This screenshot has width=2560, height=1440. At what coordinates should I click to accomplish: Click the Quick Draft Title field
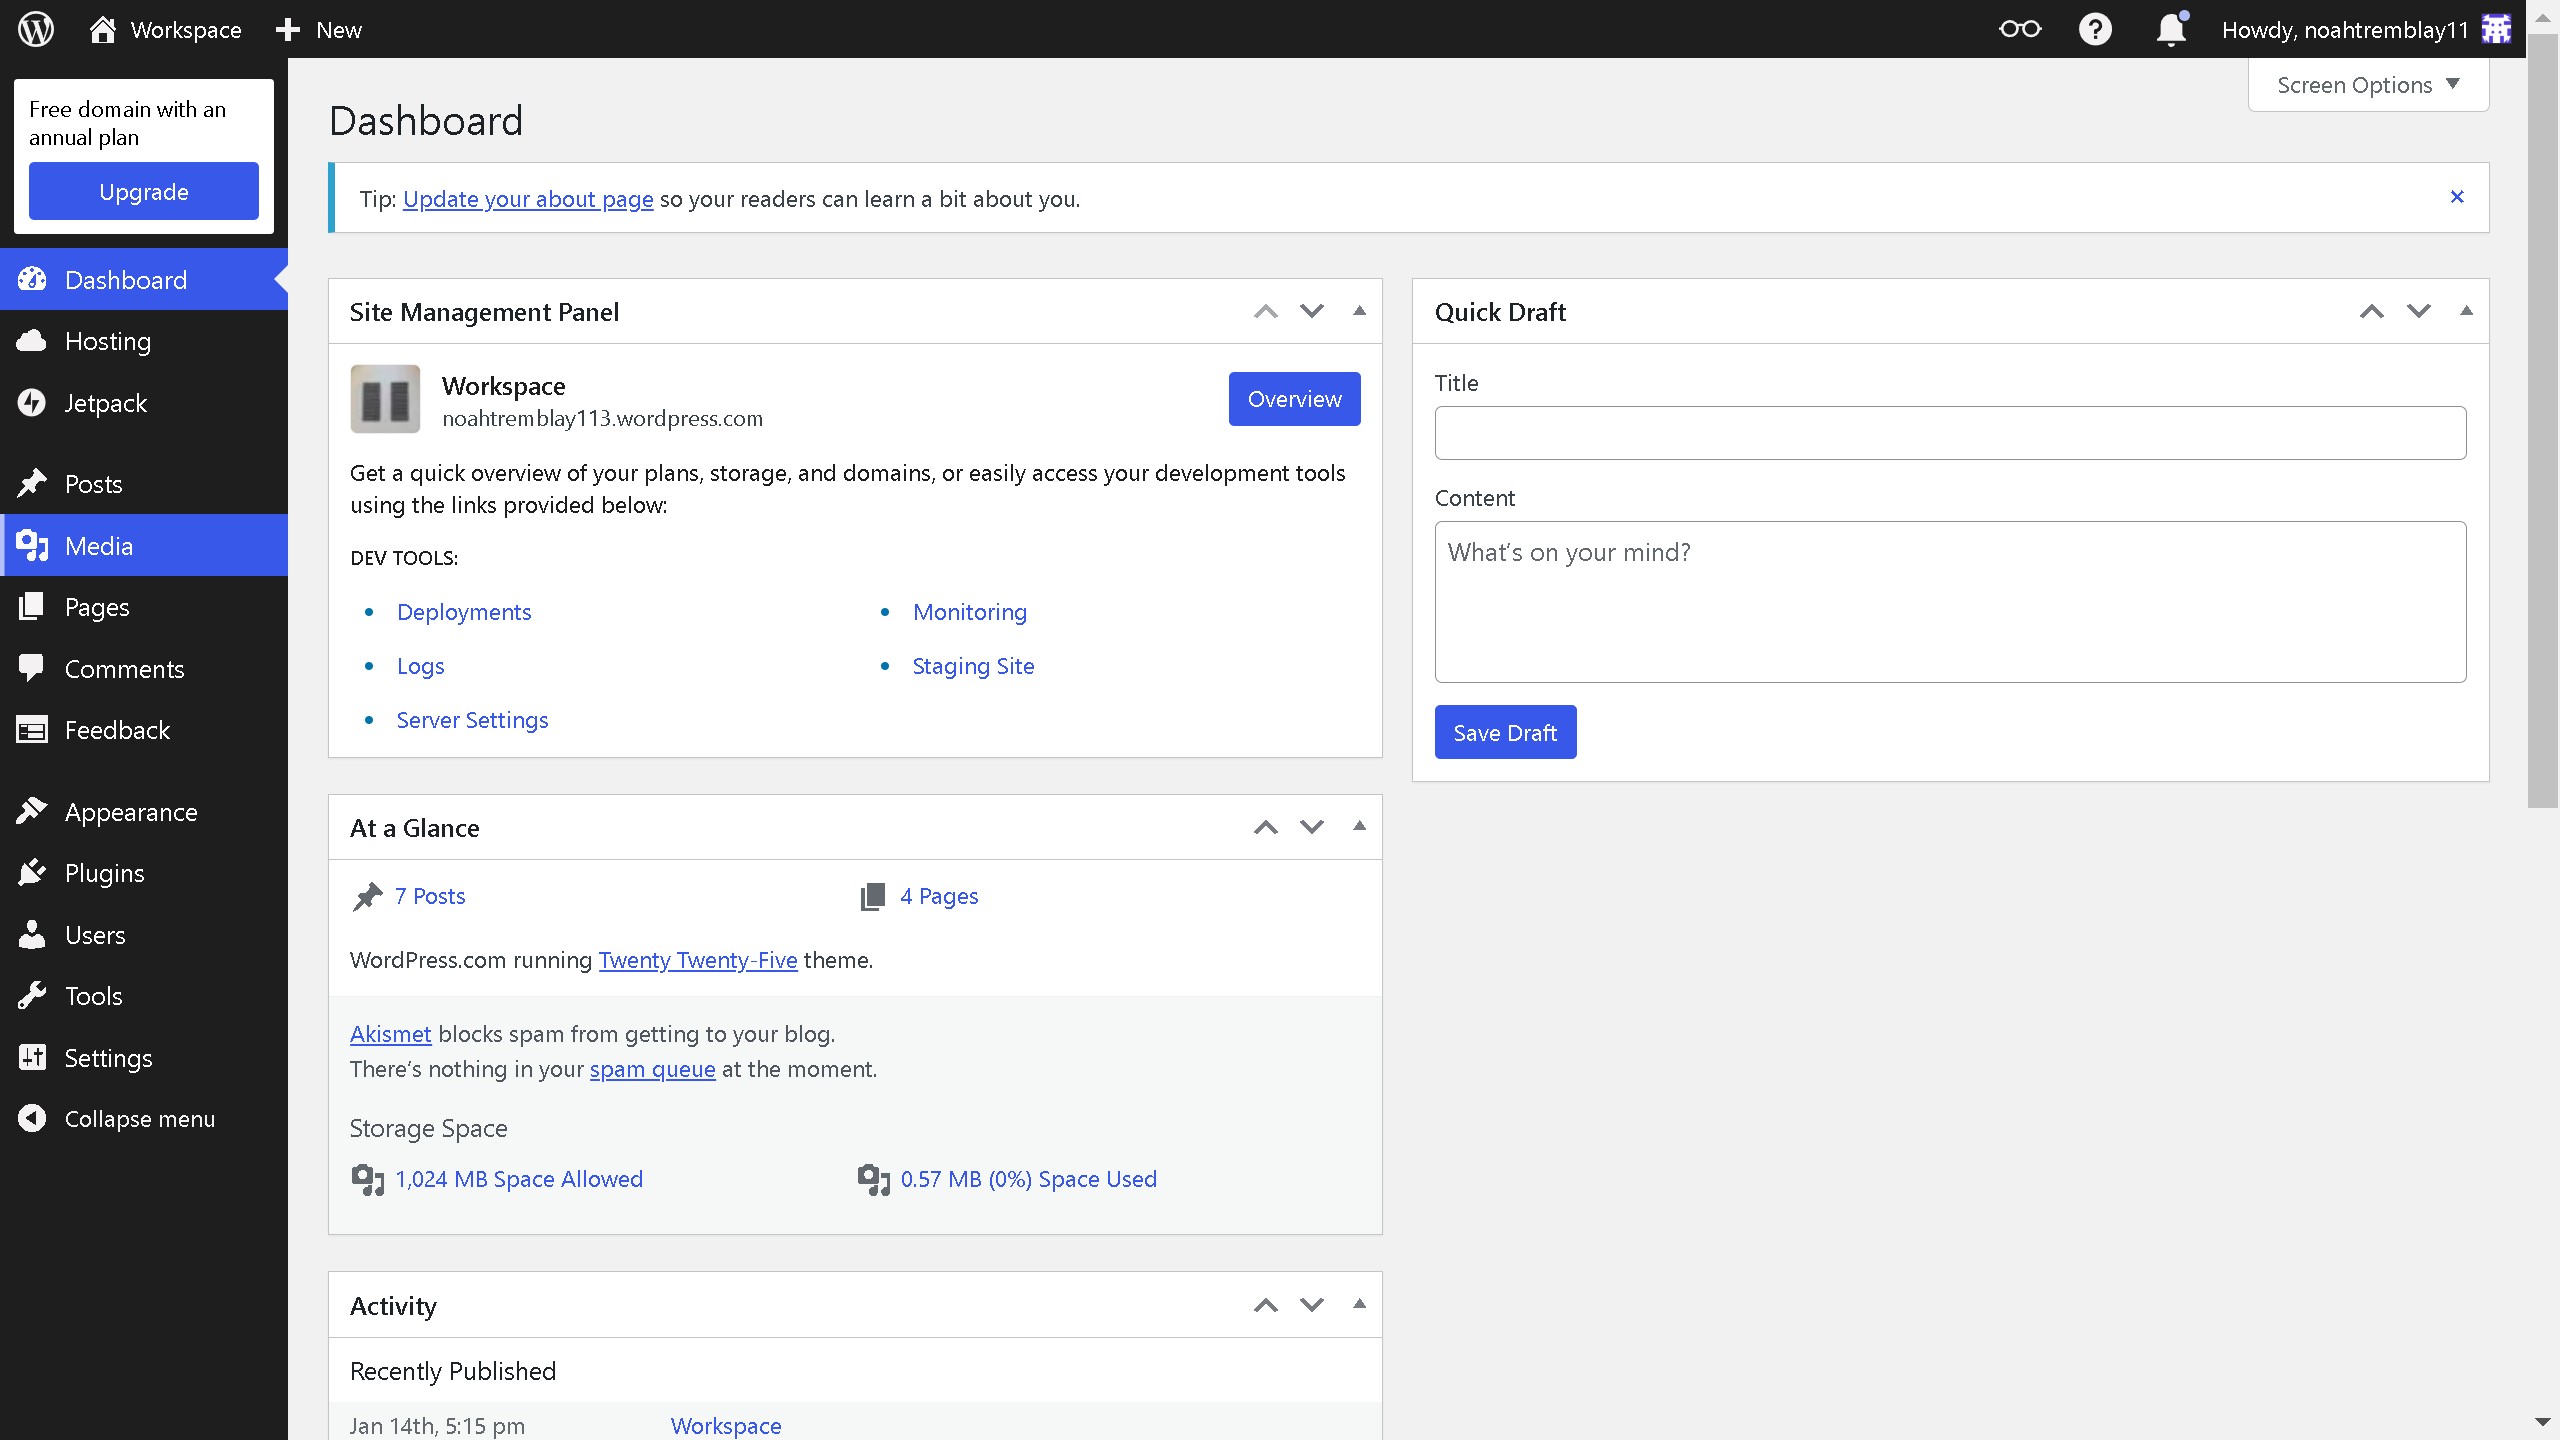(1950, 433)
